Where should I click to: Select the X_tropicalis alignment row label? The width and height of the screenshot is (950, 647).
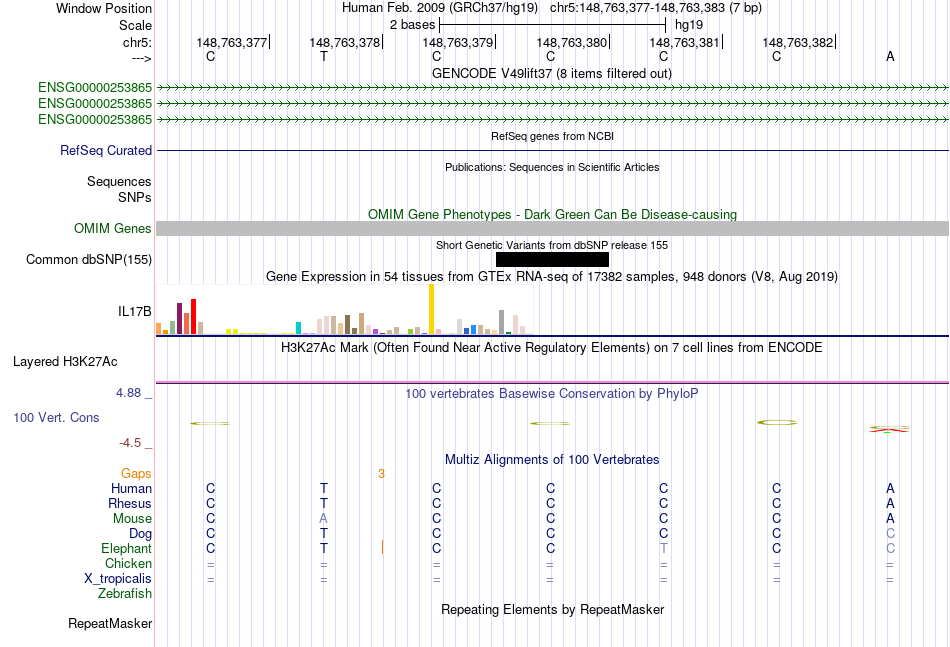coord(118,579)
